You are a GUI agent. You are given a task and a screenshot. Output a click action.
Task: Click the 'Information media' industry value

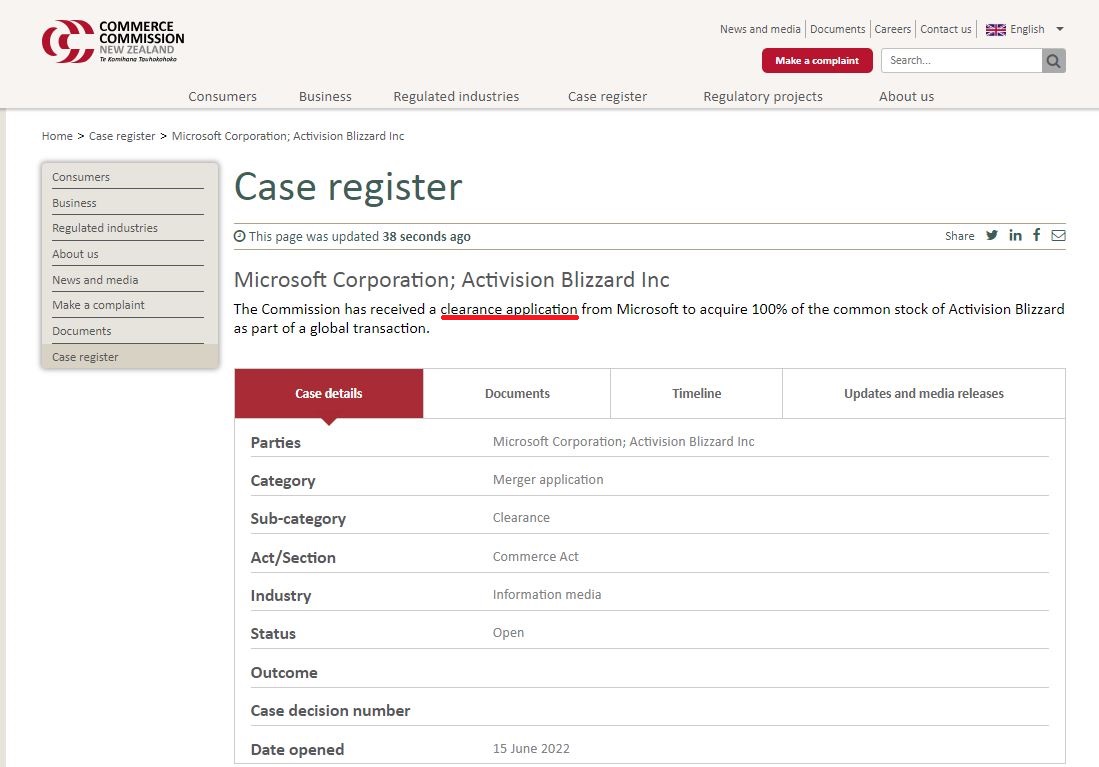pyautogui.click(x=547, y=595)
